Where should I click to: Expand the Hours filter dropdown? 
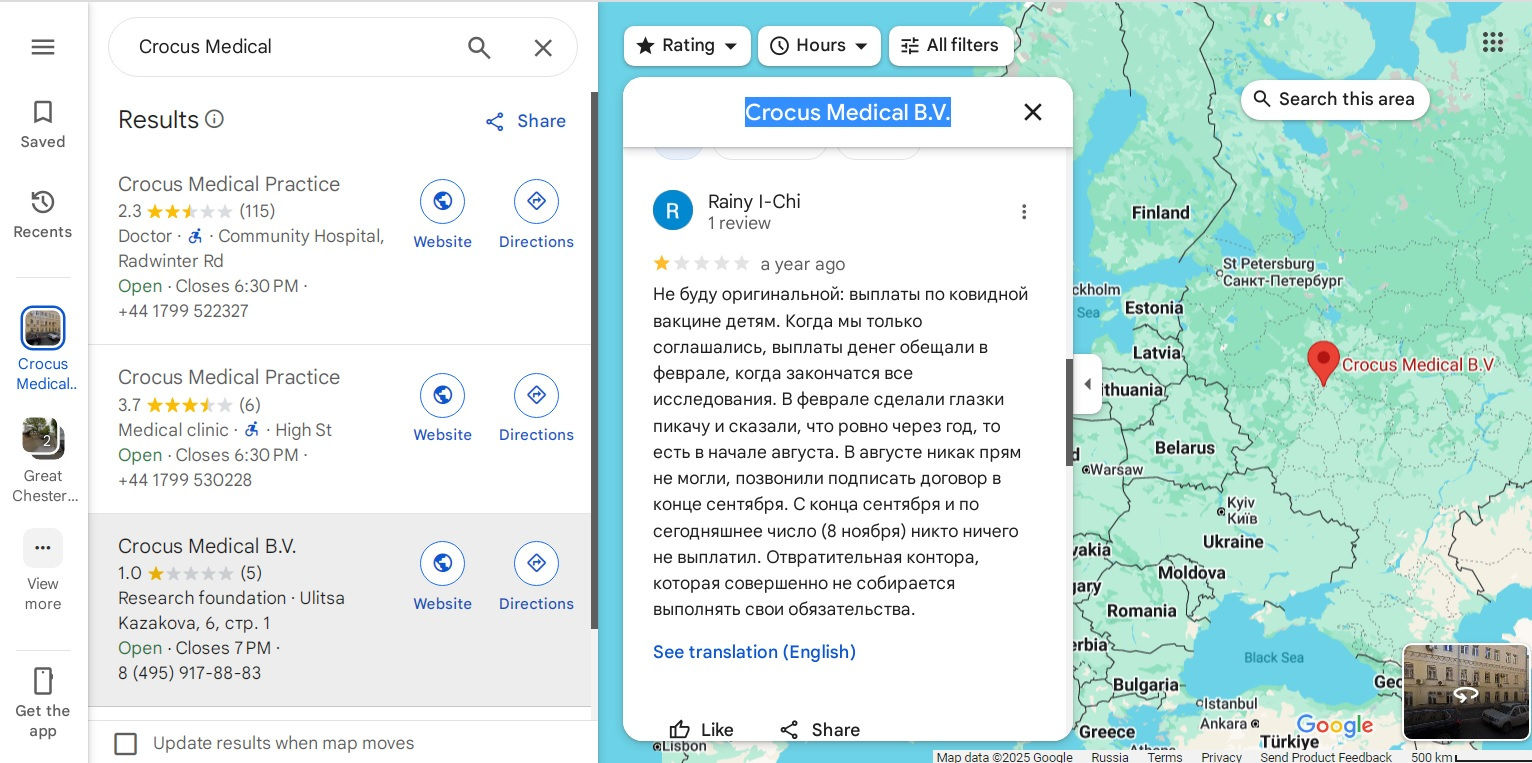tap(819, 46)
